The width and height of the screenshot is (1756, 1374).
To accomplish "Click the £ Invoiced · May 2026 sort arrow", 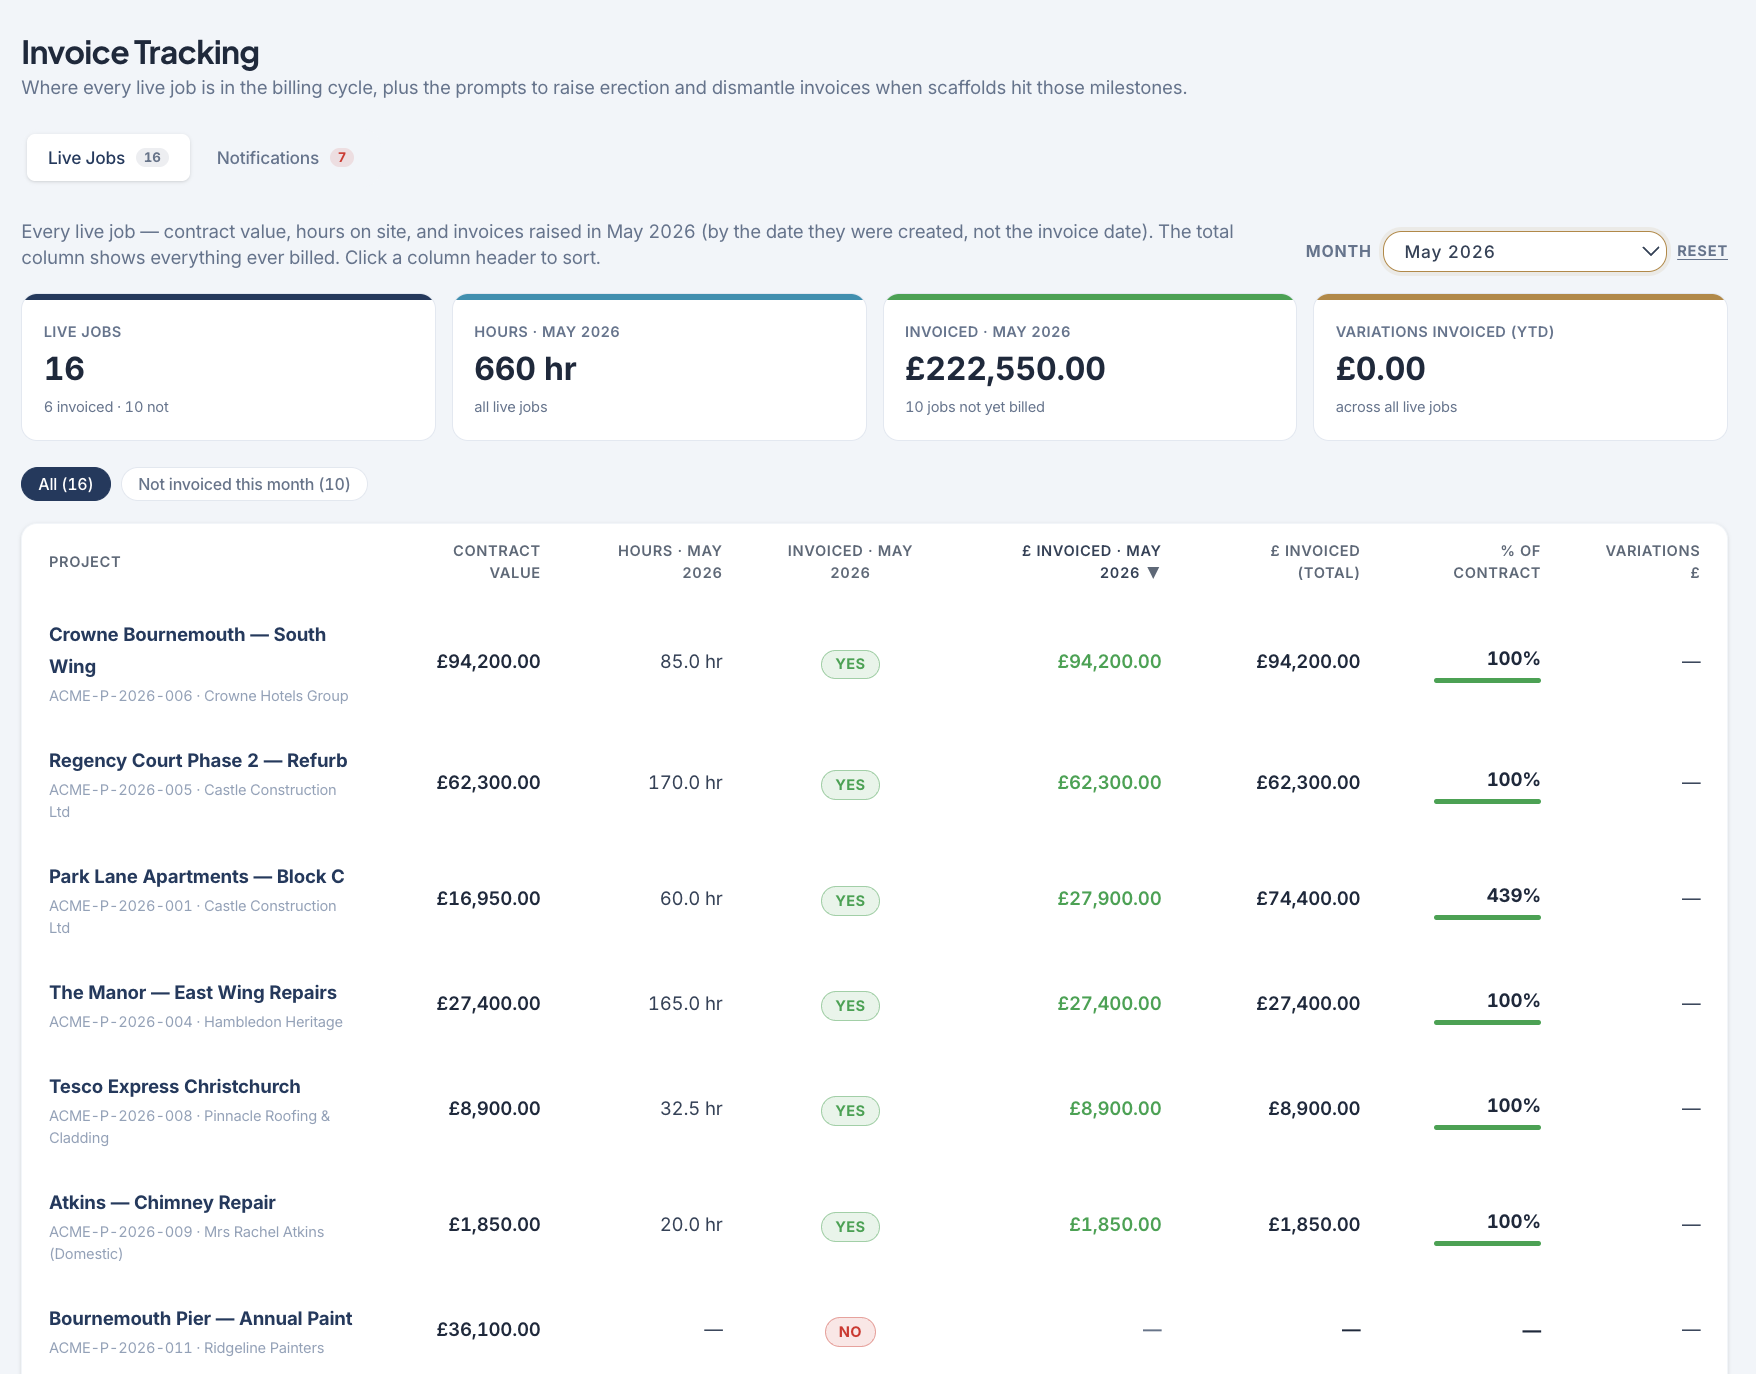I will point(1153,573).
